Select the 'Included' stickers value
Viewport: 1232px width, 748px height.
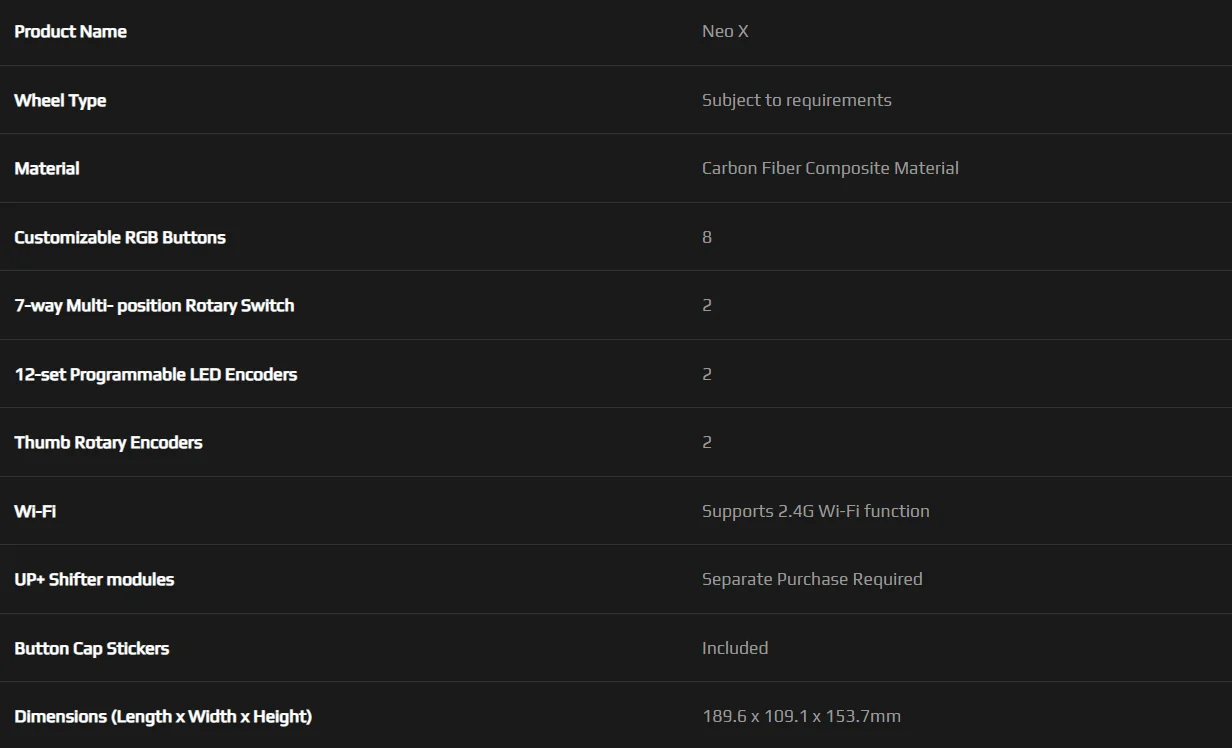[735, 648]
